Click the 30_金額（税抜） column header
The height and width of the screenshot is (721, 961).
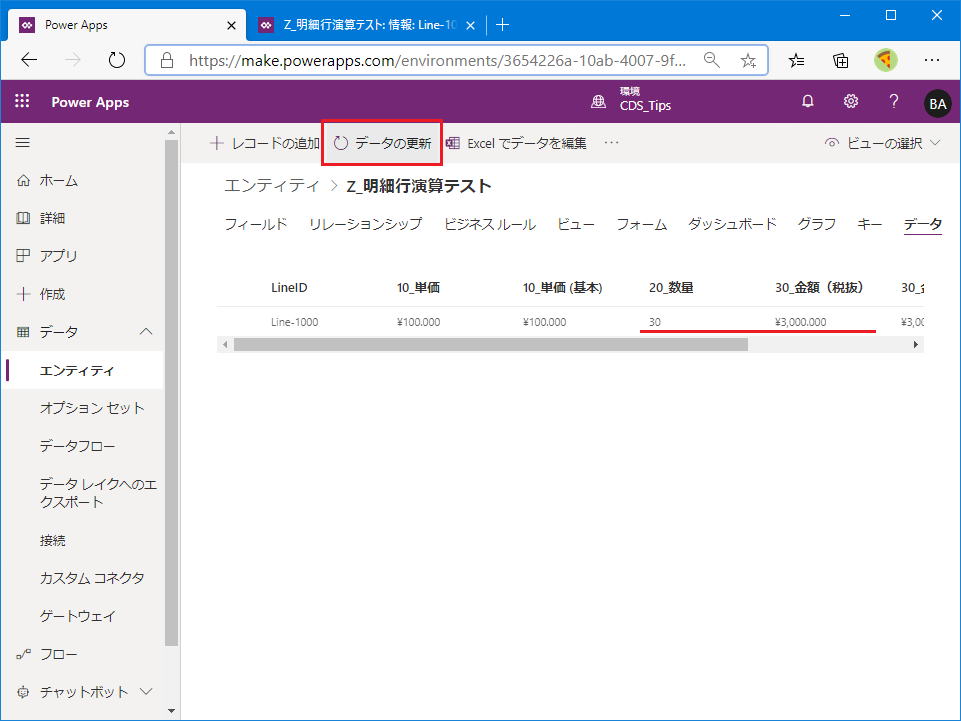[820, 288]
